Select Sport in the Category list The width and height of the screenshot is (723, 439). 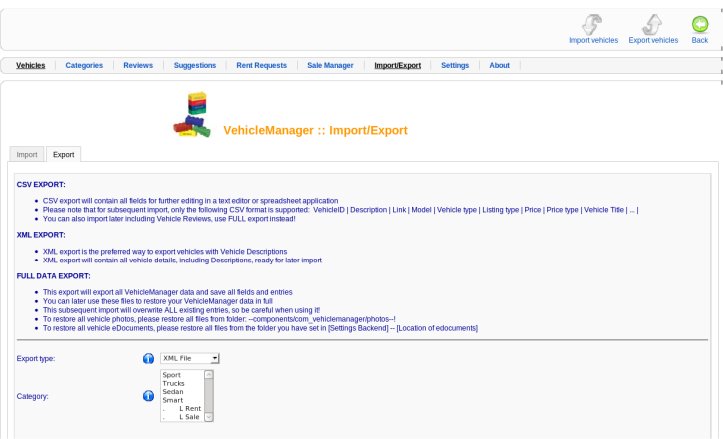[182, 375]
